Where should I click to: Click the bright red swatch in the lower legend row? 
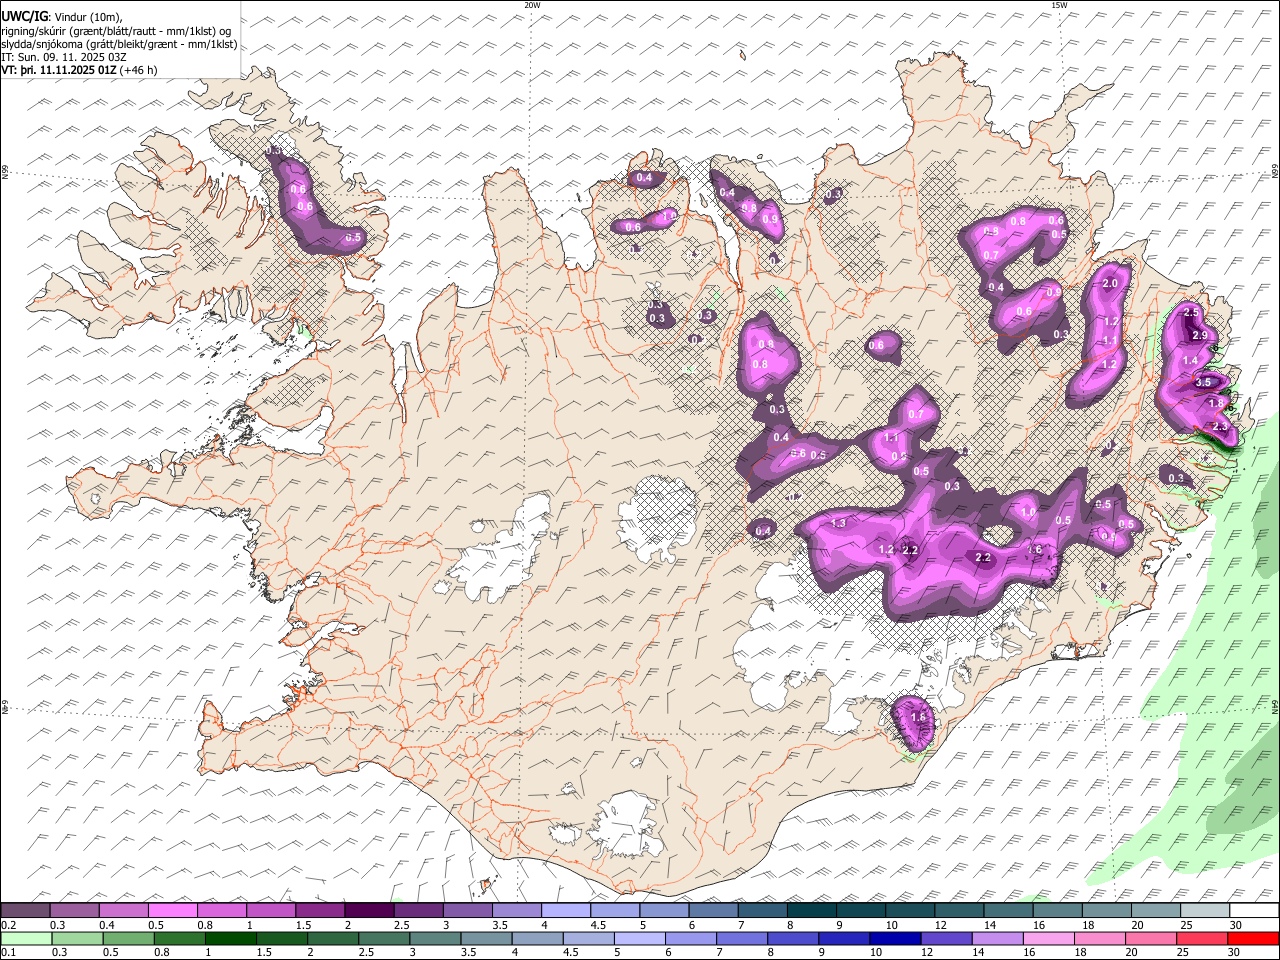coord(1254,938)
